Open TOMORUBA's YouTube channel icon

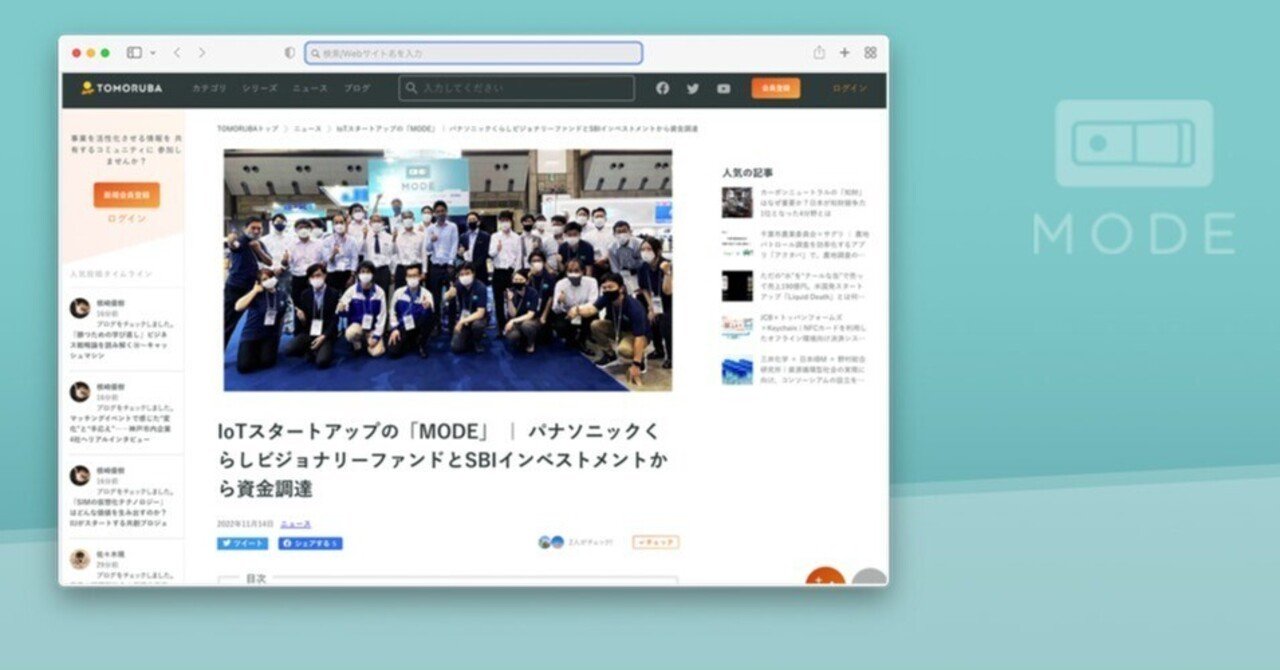click(x=721, y=88)
